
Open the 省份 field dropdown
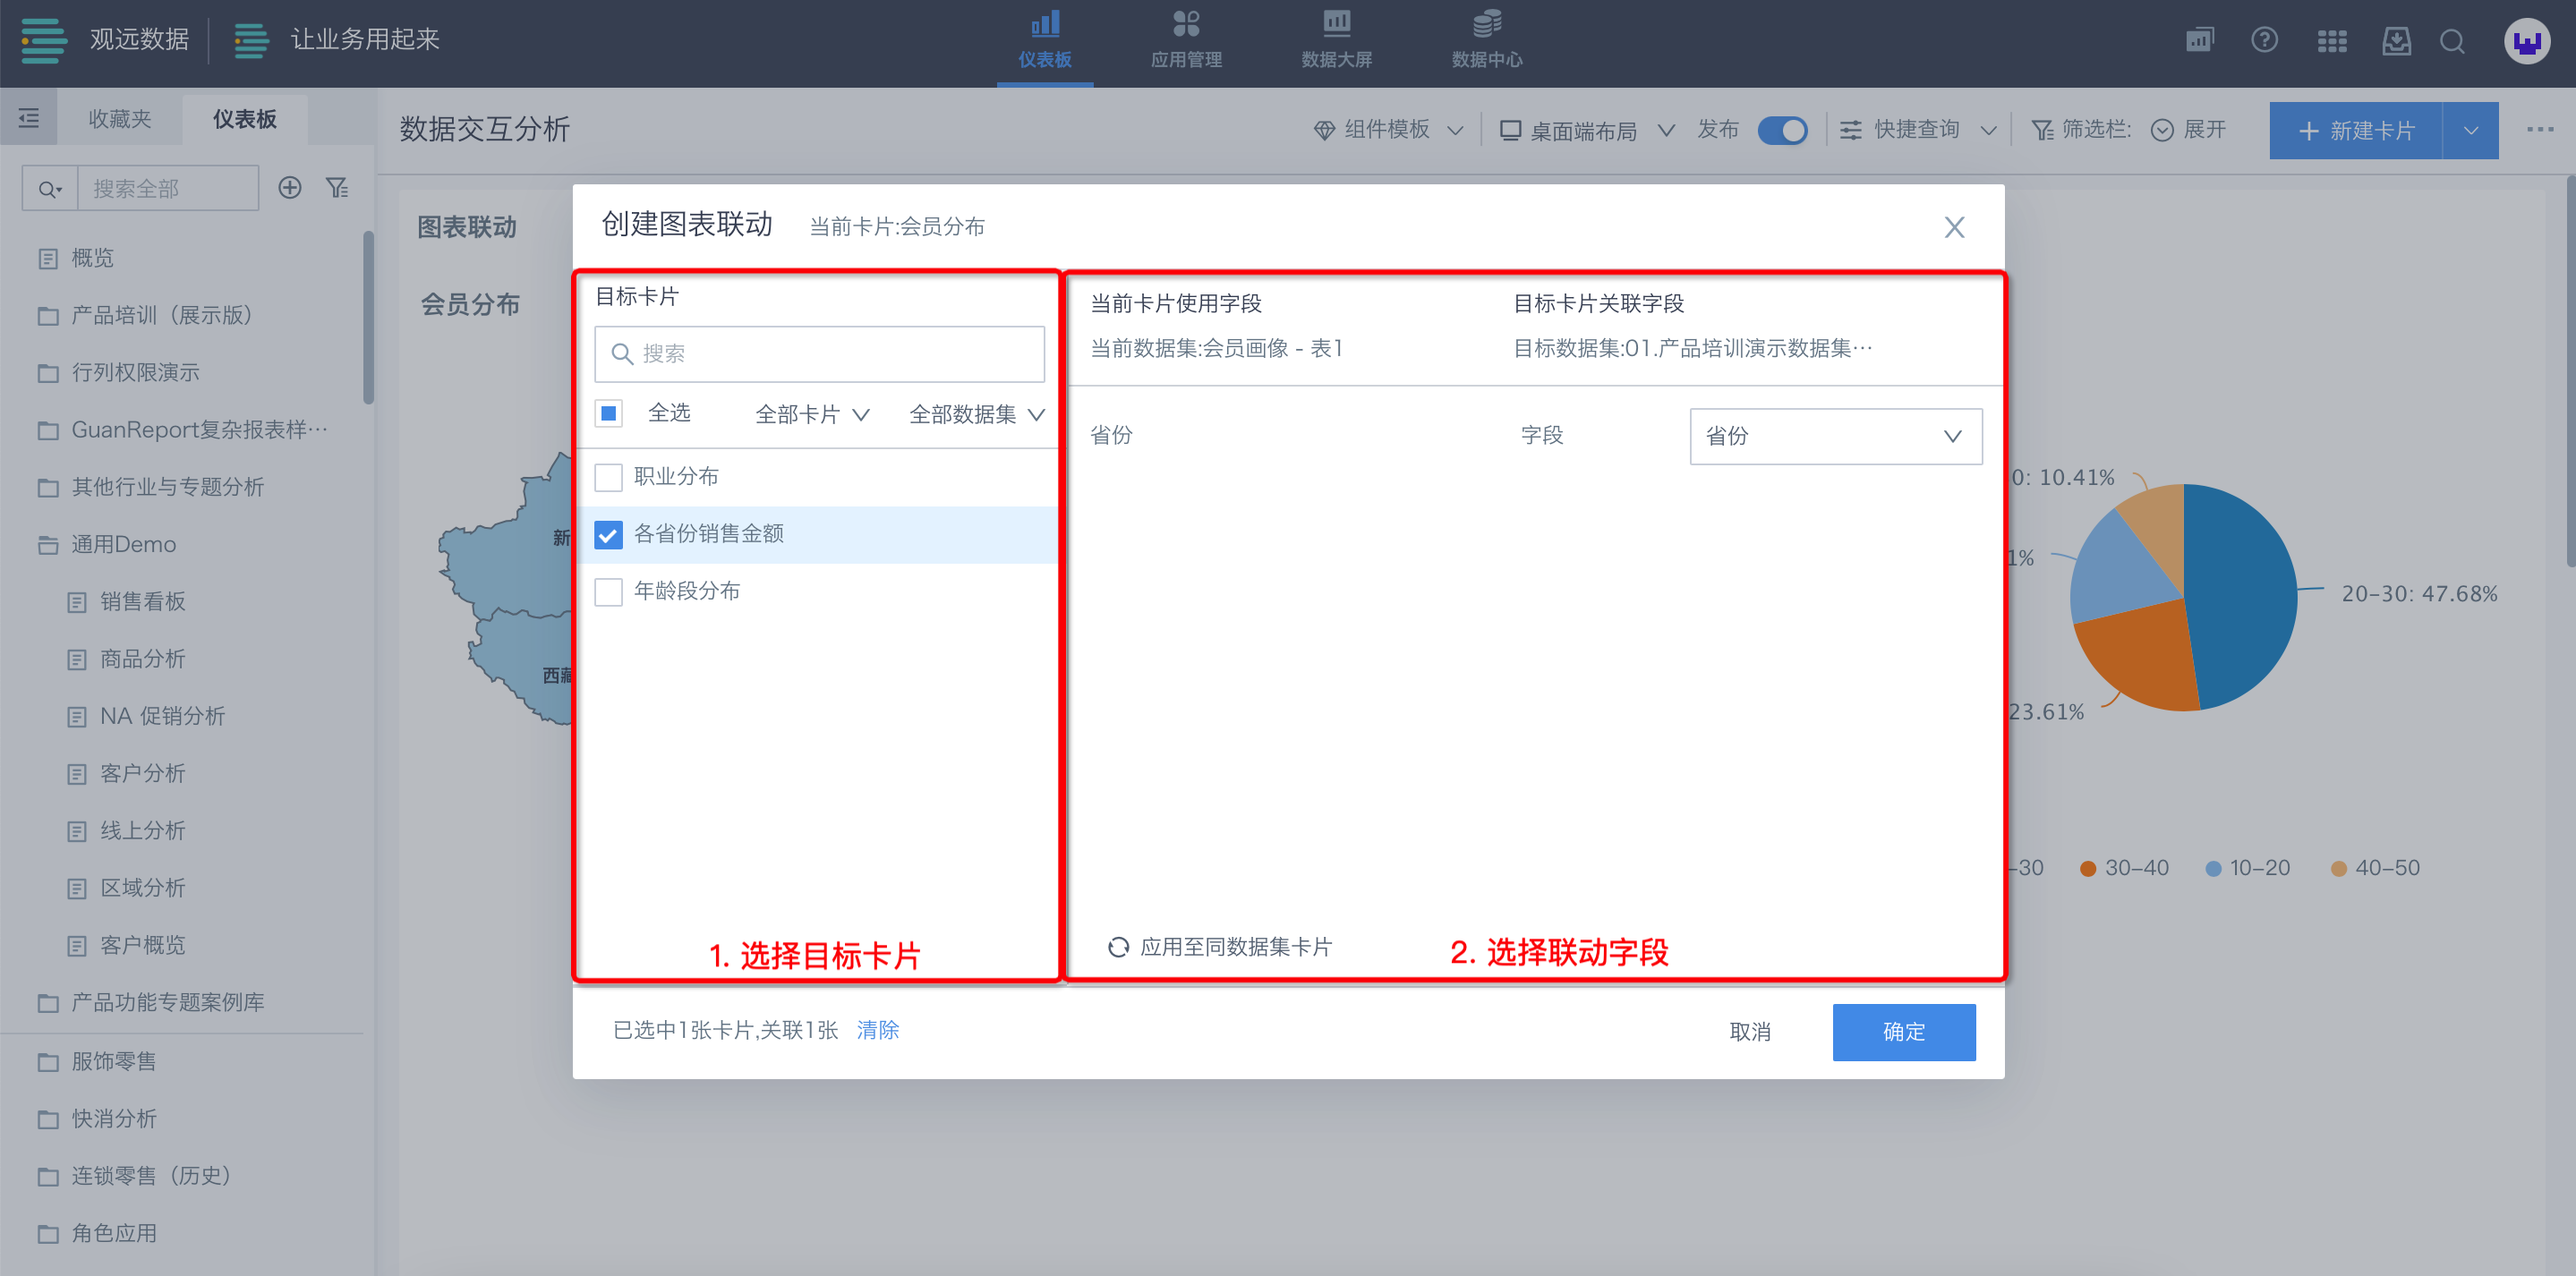1835,436
